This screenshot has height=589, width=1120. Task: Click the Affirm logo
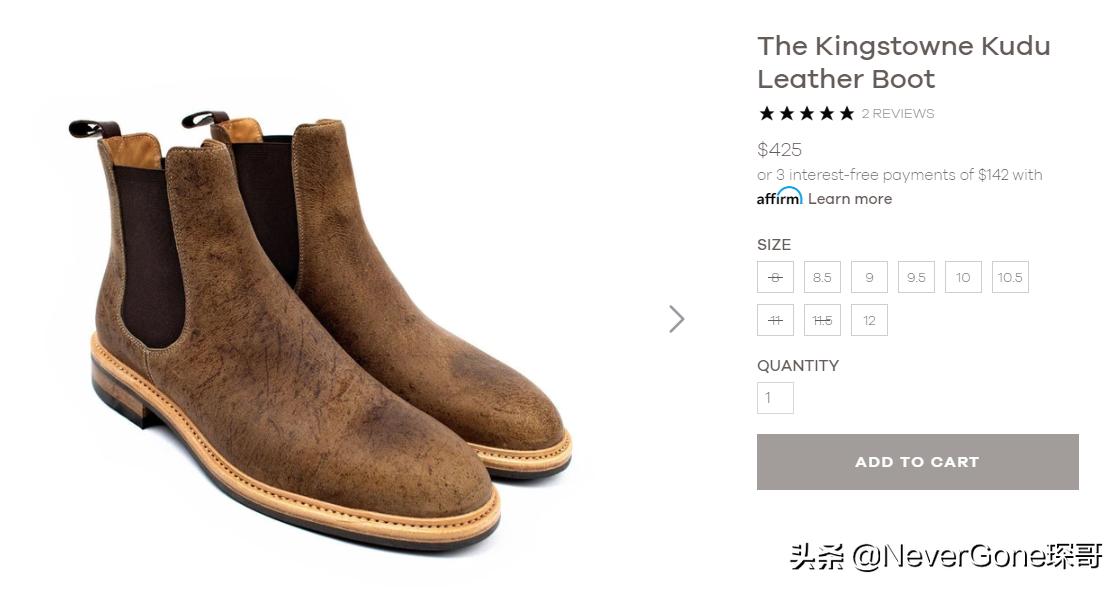tap(779, 197)
